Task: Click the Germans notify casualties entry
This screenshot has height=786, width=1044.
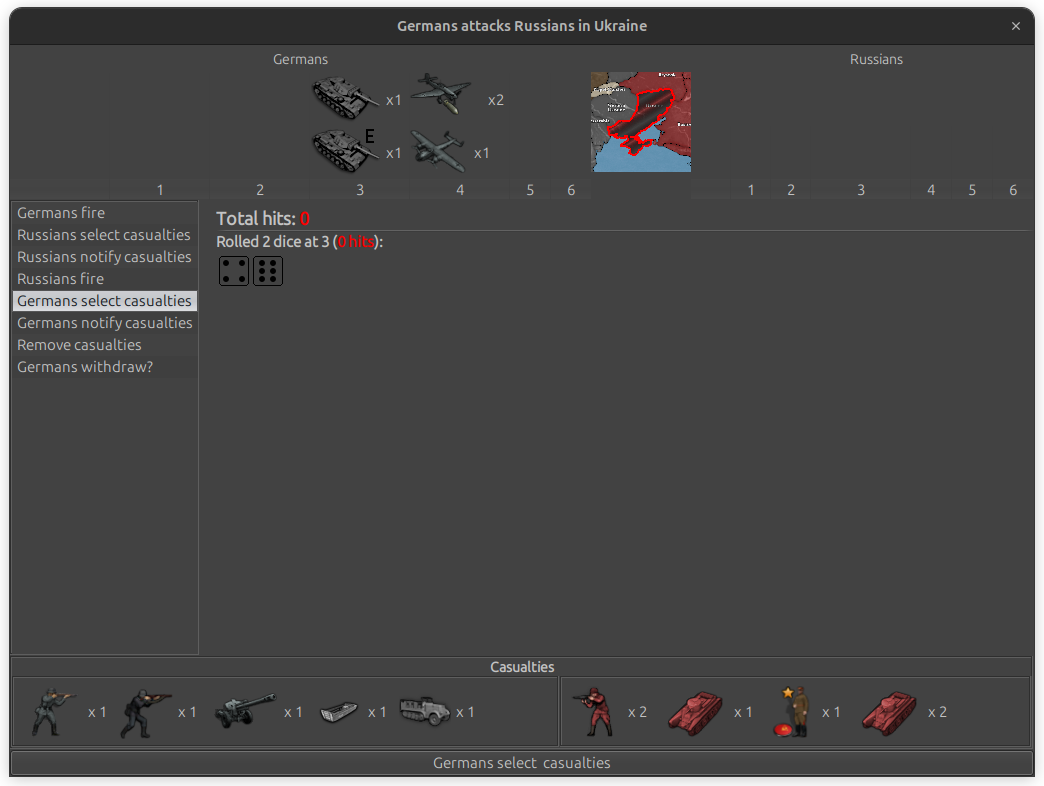Action: point(104,322)
